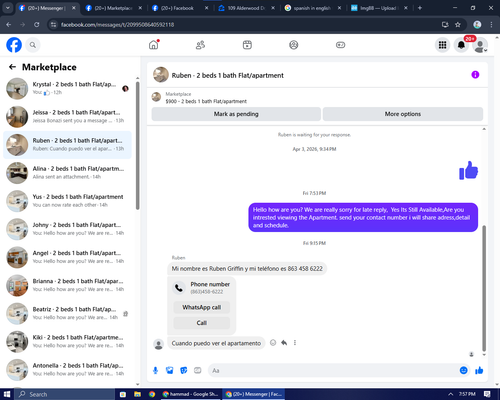Viewport: 500px width, 400px height.
Task: Open the Facebook logo home link
Action: coord(14,45)
